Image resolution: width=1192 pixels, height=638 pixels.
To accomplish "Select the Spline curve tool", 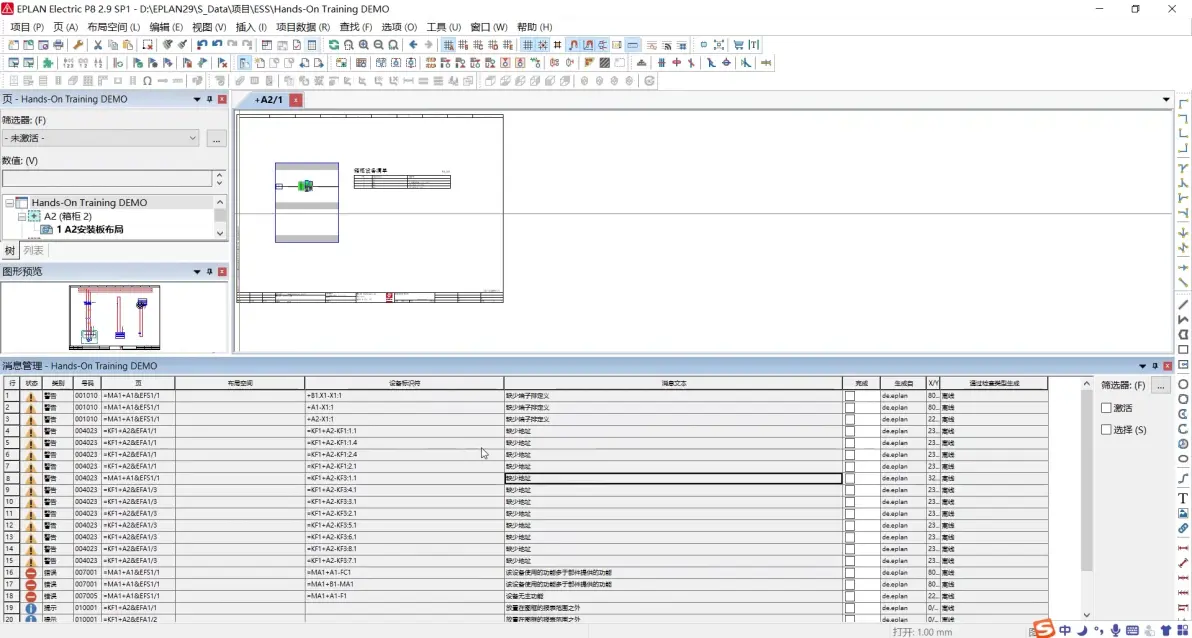I will coord(1183,478).
